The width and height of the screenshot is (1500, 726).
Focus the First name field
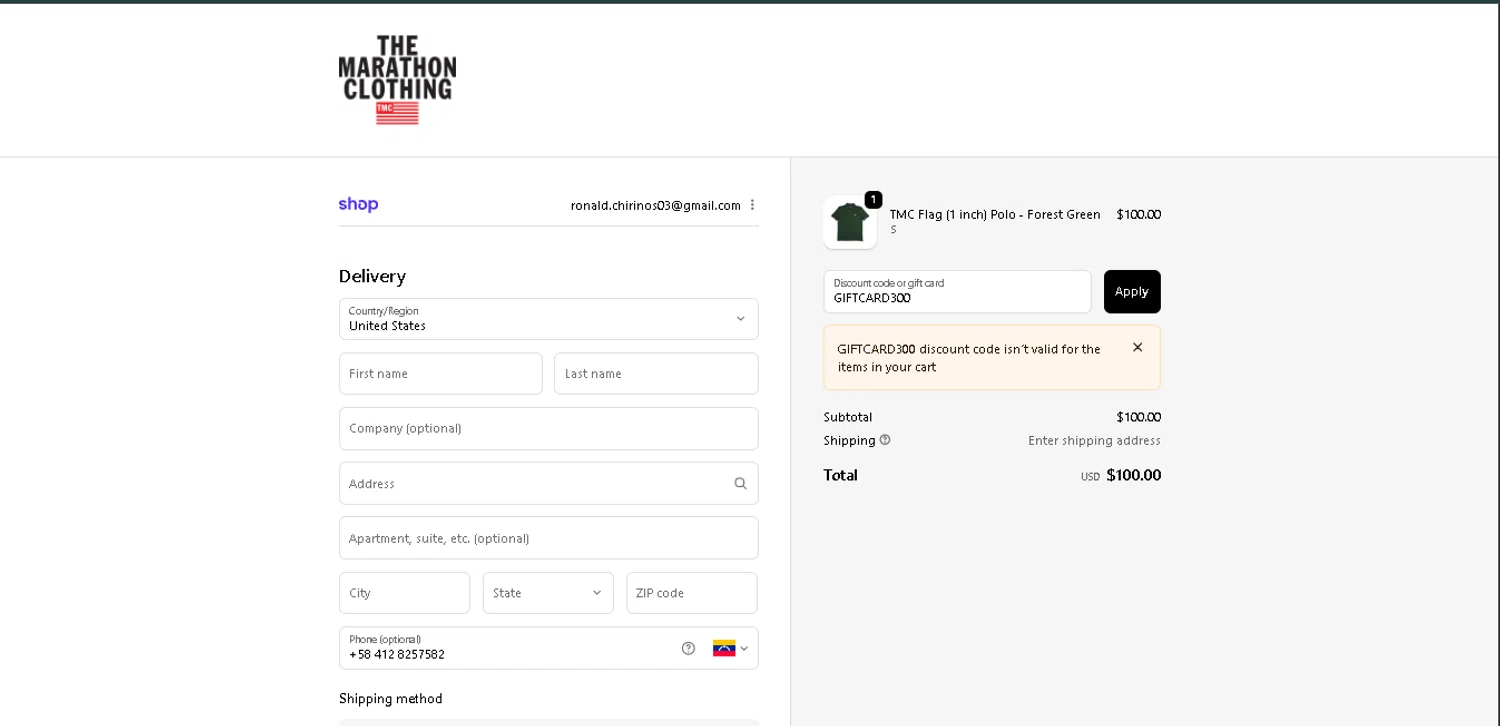[441, 373]
